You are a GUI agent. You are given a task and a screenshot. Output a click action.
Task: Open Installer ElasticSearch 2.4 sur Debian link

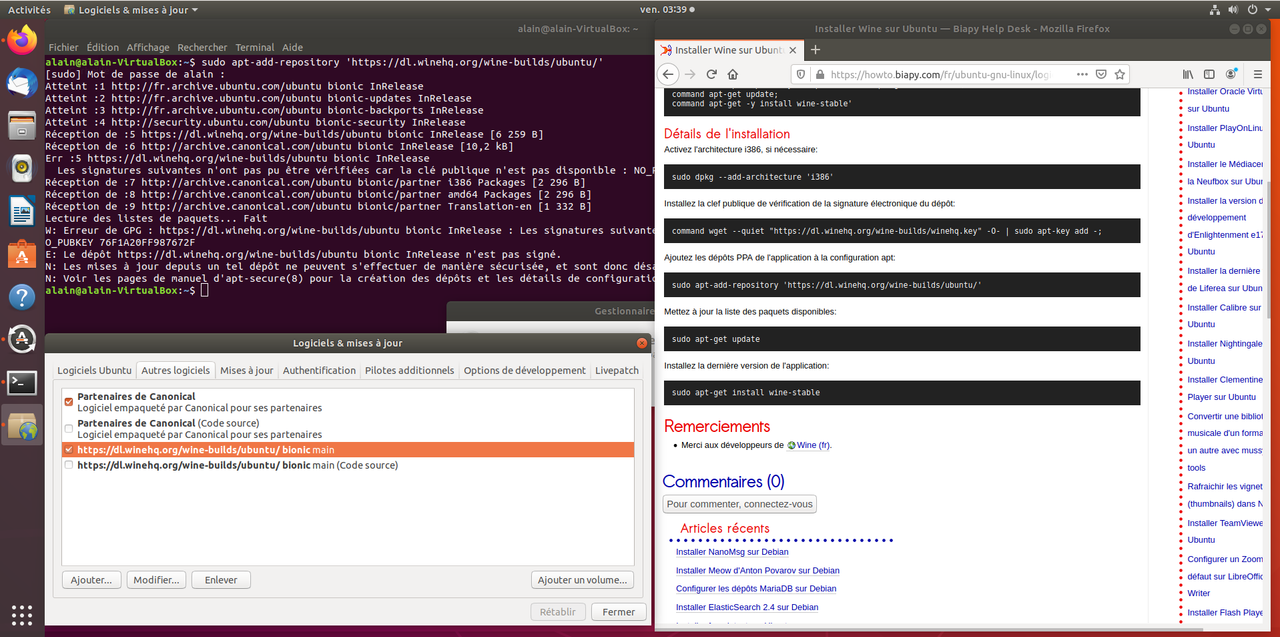tap(747, 607)
